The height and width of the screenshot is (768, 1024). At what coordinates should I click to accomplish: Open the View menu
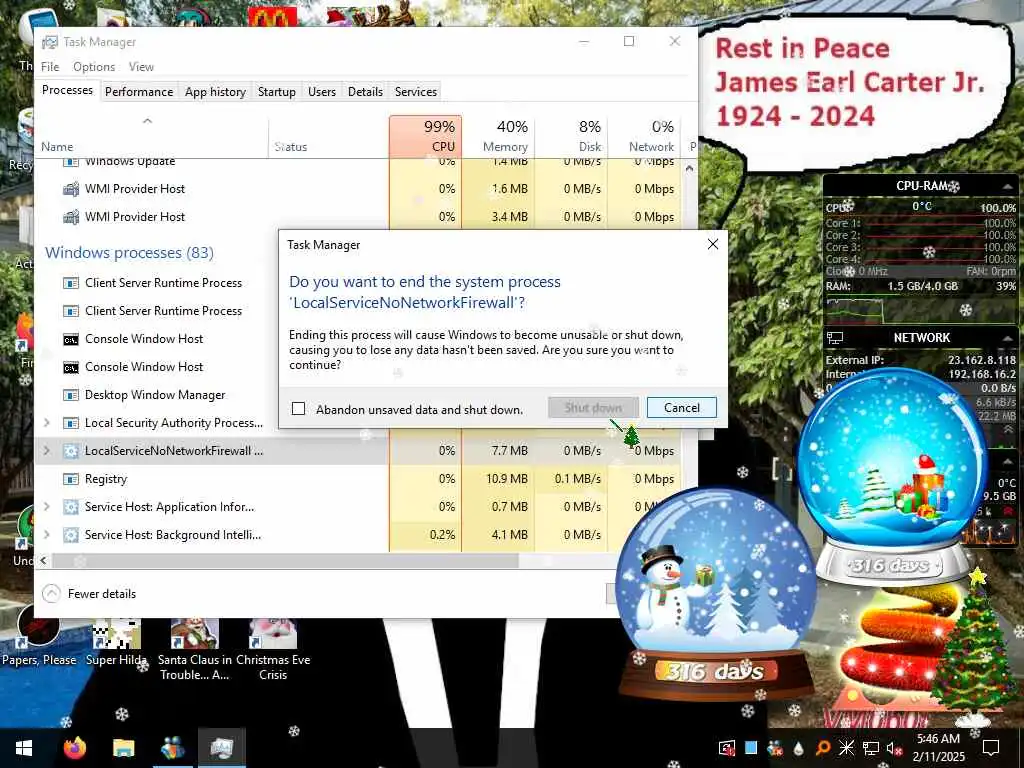(x=141, y=67)
